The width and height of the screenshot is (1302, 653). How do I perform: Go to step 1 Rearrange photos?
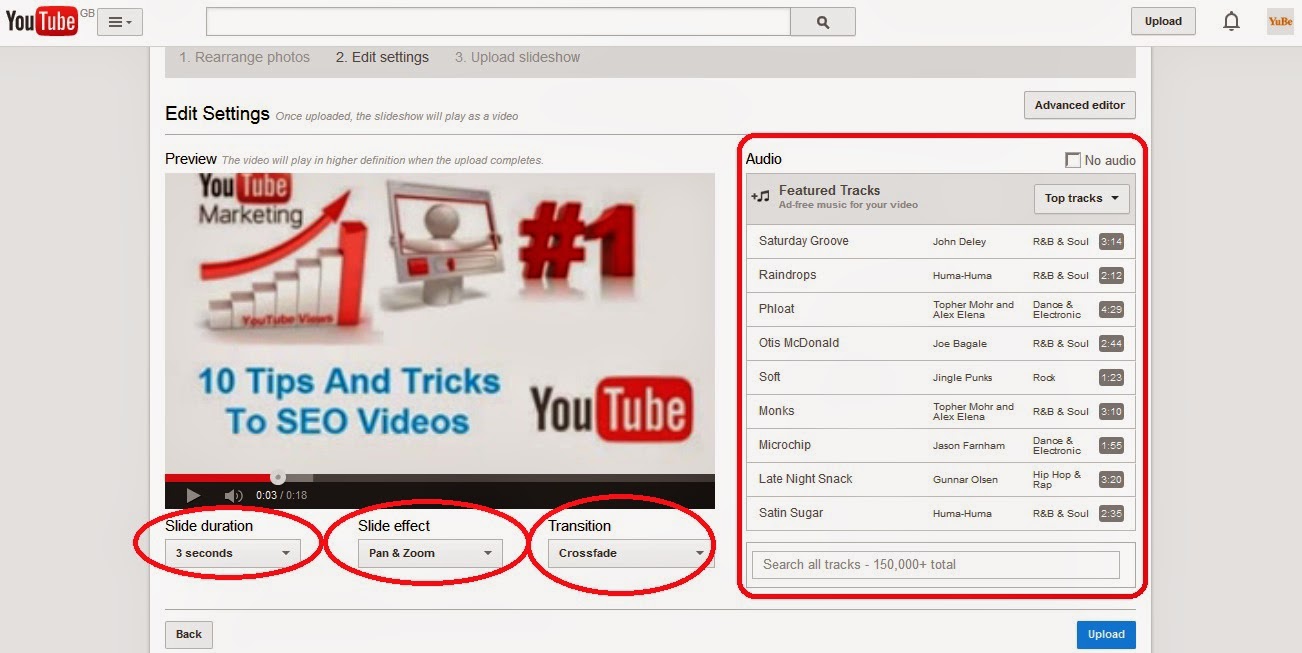click(x=244, y=57)
